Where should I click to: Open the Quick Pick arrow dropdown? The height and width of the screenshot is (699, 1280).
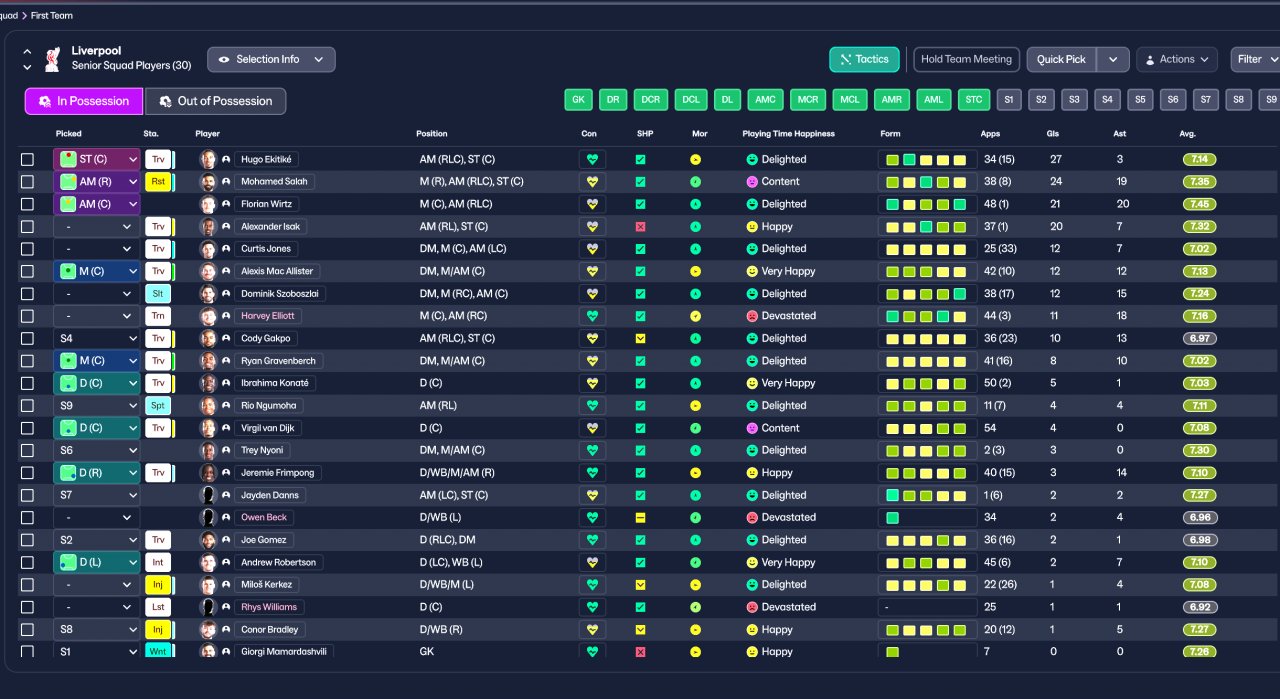[1113, 59]
